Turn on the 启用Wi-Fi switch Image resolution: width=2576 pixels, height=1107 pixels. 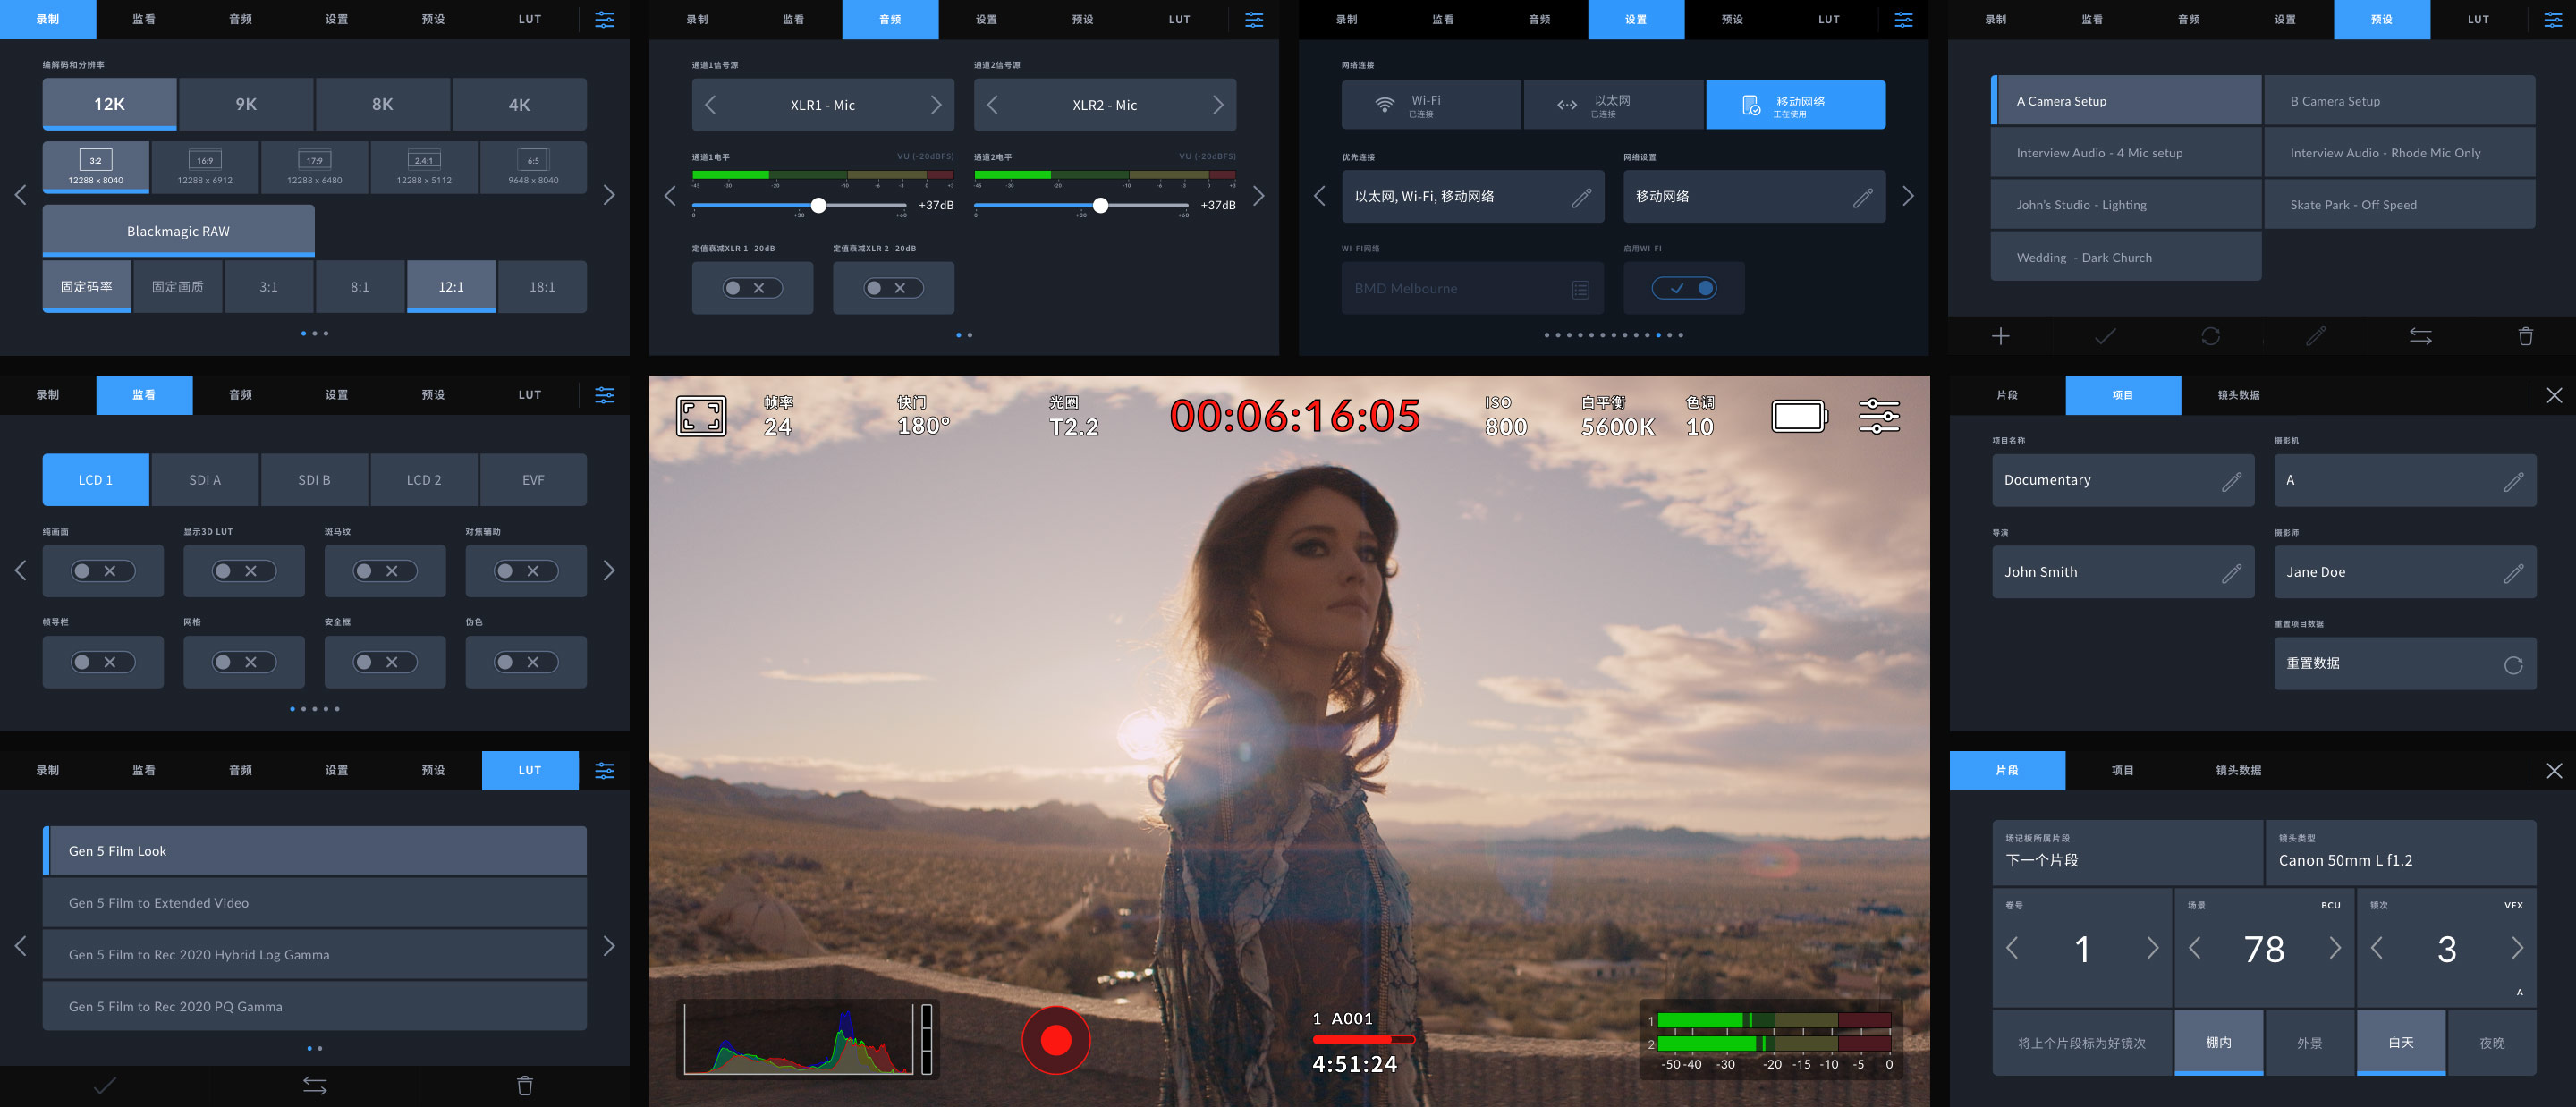point(1684,287)
